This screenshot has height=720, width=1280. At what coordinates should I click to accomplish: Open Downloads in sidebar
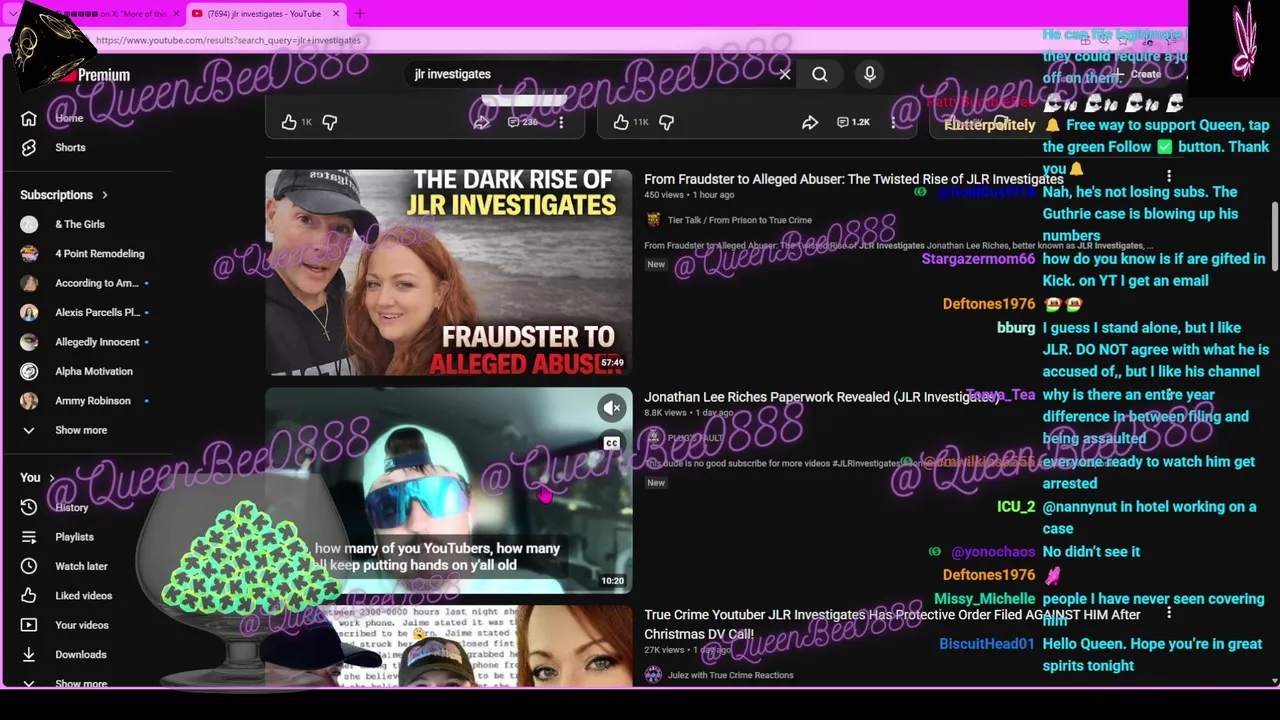click(x=80, y=655)
